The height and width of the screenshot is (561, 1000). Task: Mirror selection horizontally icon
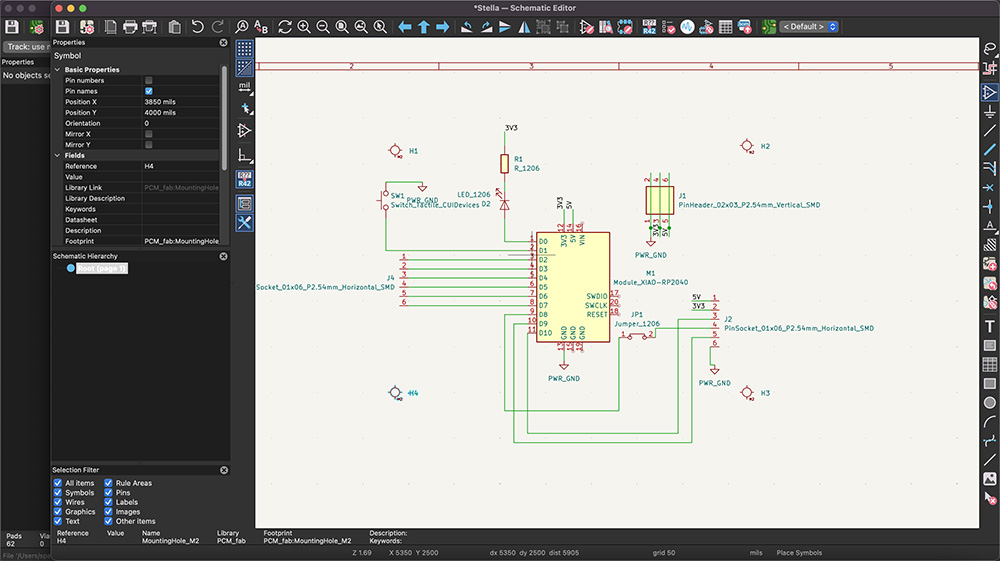(x=524, y=27)
